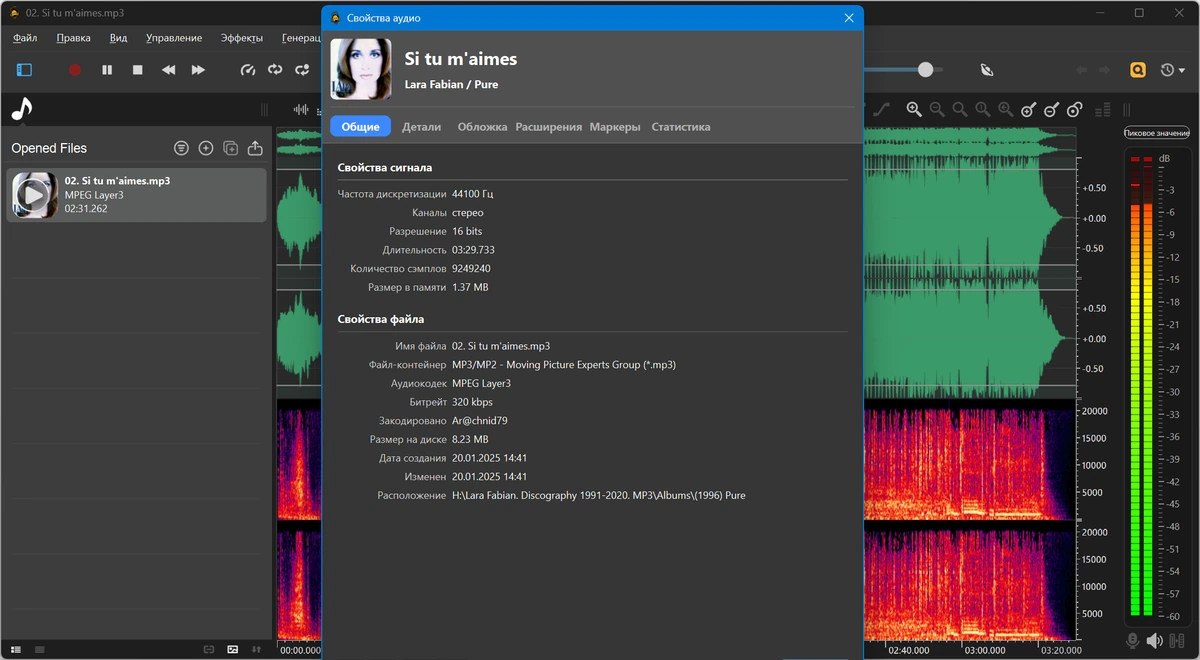Close the Свойства аудио dialog
1200x660 pixels.
[849, 17]
